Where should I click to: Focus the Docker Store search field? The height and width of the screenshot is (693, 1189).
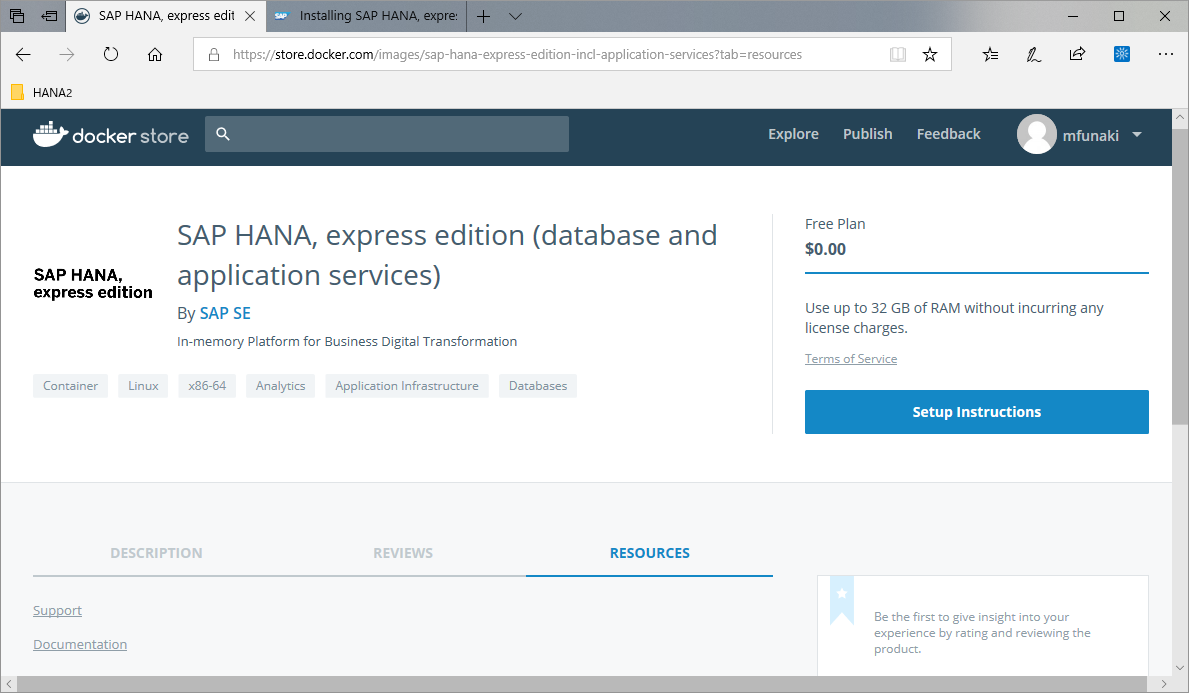click(387, 133)
